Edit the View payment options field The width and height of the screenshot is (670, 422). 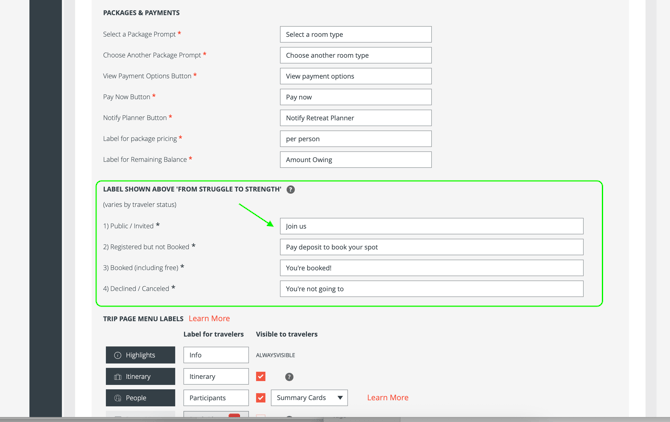(x=356, y=76)
